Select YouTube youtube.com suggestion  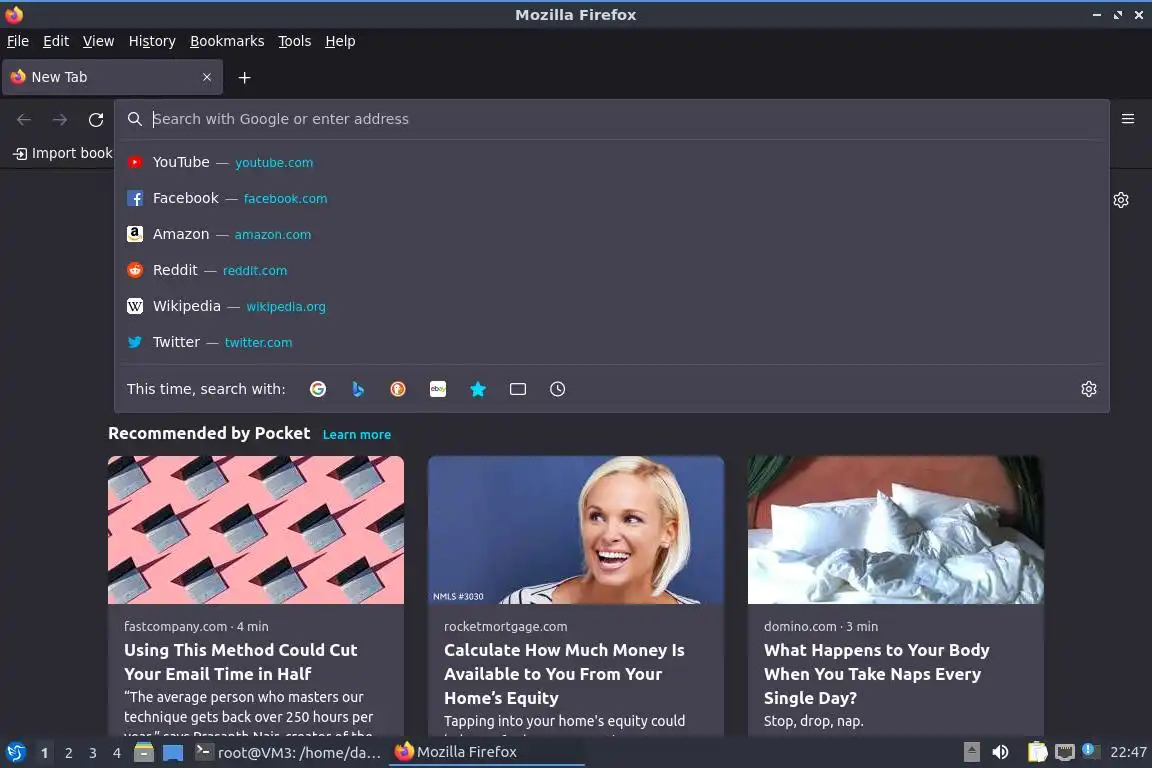coord(612,162)
